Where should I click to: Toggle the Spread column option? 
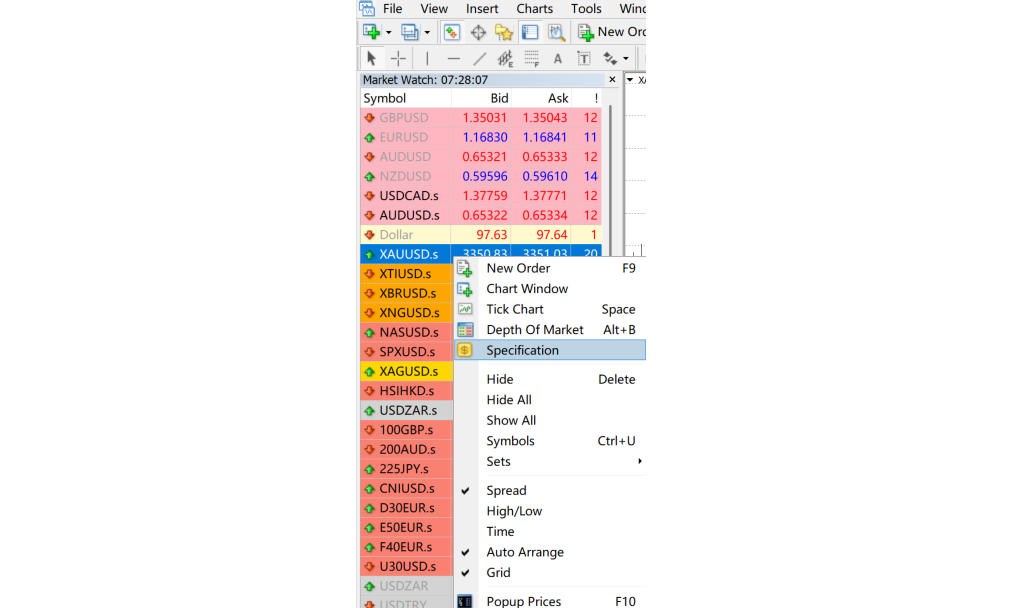[550, 490]
